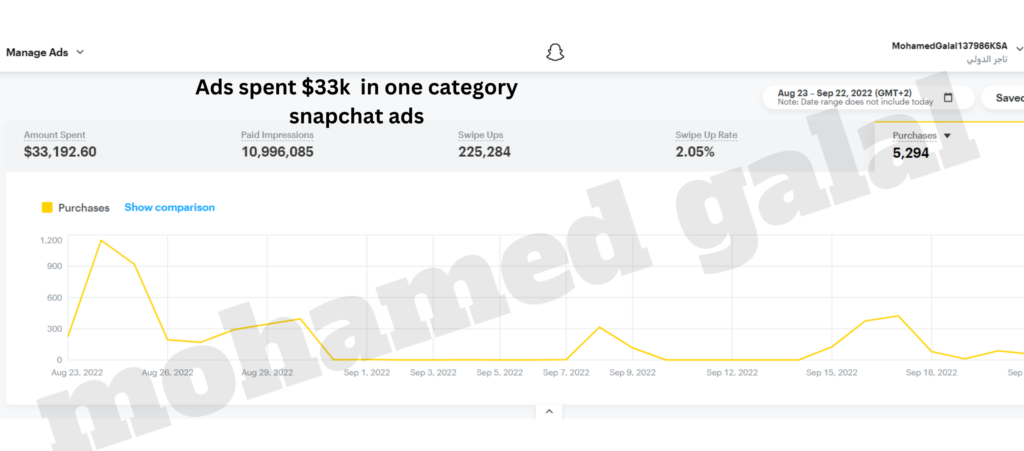Open the Purchases metric dropdown arrow

947,135
